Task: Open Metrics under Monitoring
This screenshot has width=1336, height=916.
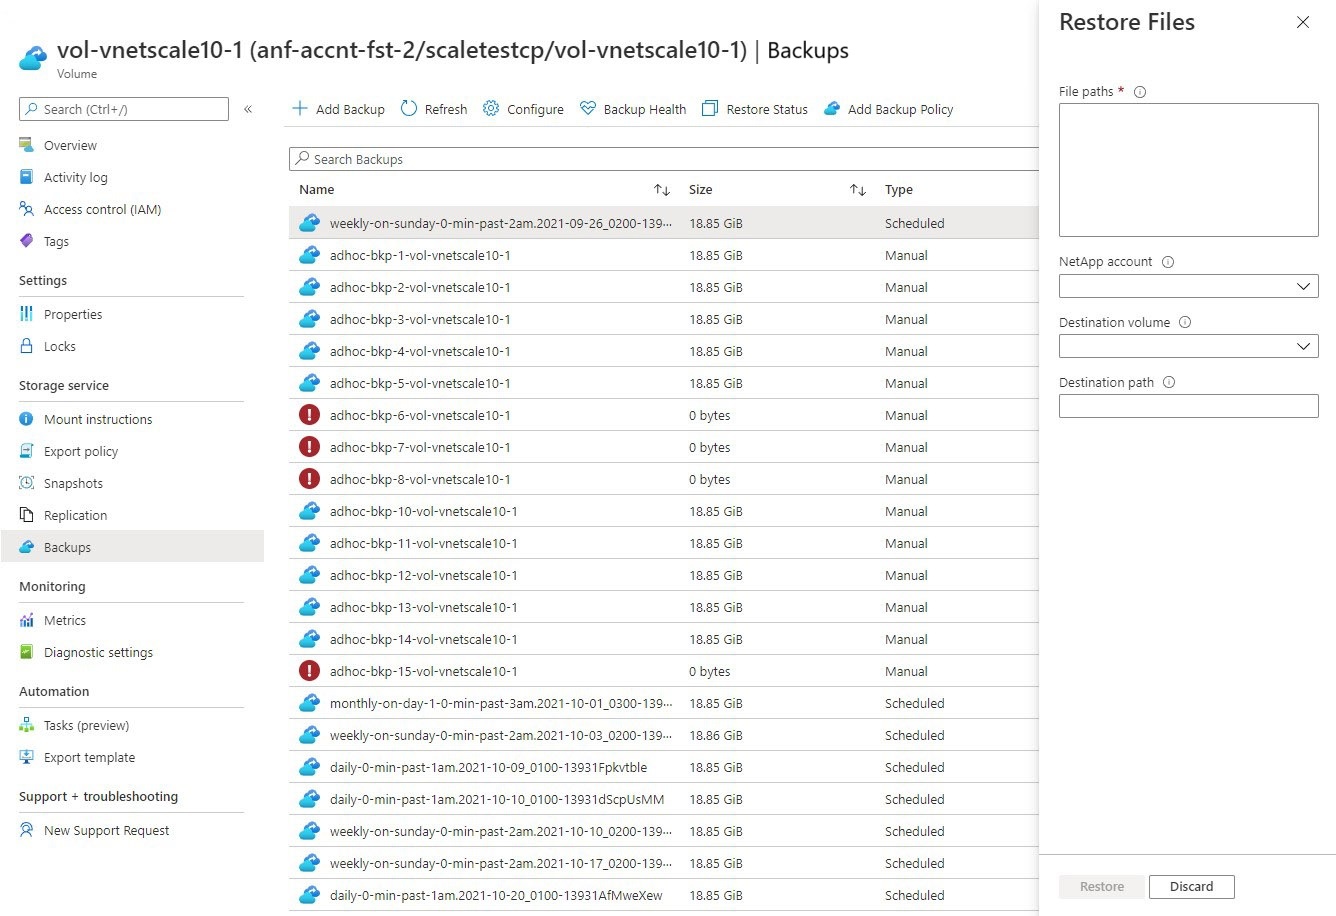Action: pos(64,620)
